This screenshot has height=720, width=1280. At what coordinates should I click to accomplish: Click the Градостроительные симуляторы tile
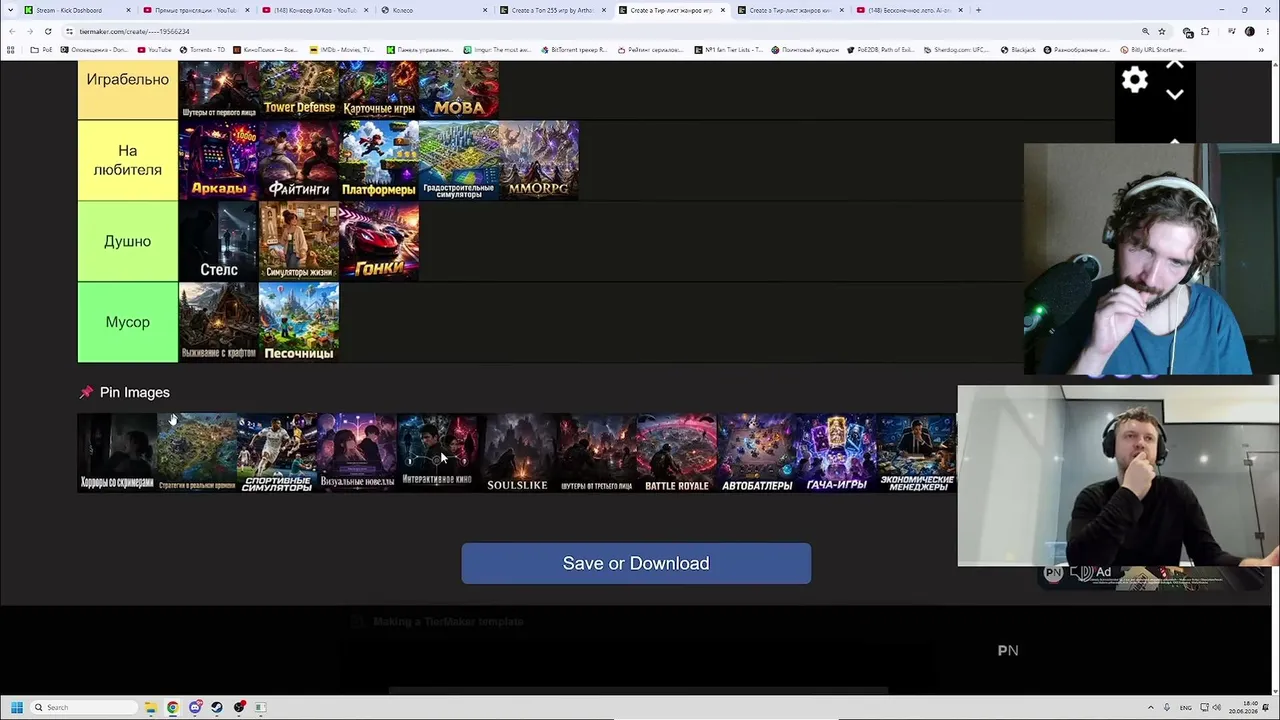(x=459, y=160)
